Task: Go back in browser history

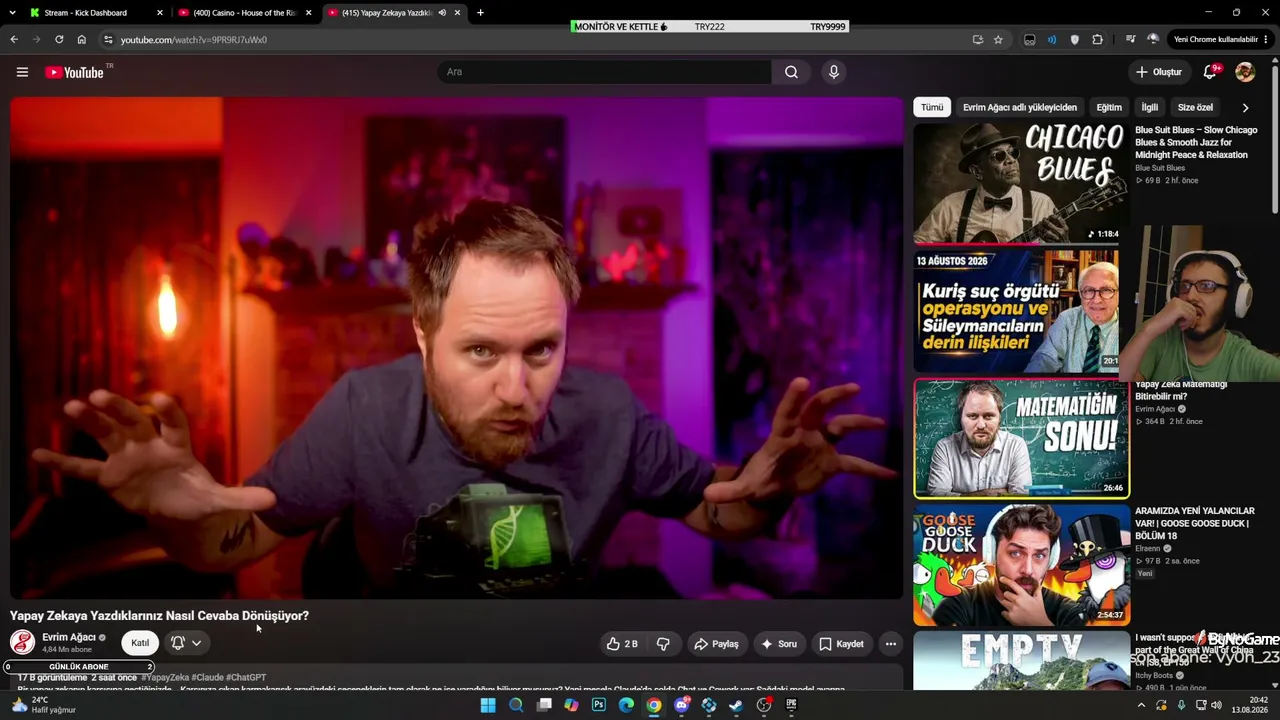Action: pyautogui.click(x=14, y=40)
